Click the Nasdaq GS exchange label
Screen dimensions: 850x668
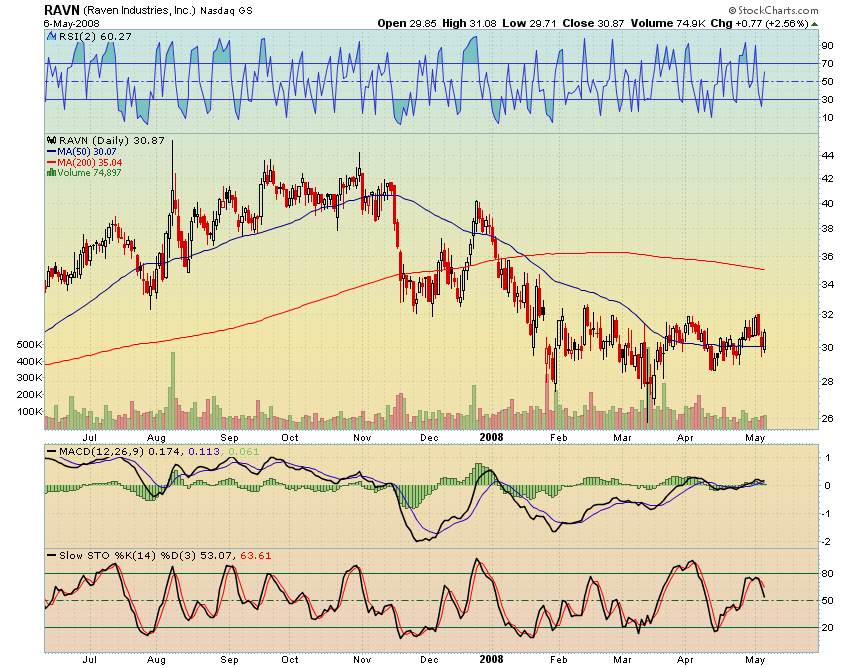coord(227,11)
